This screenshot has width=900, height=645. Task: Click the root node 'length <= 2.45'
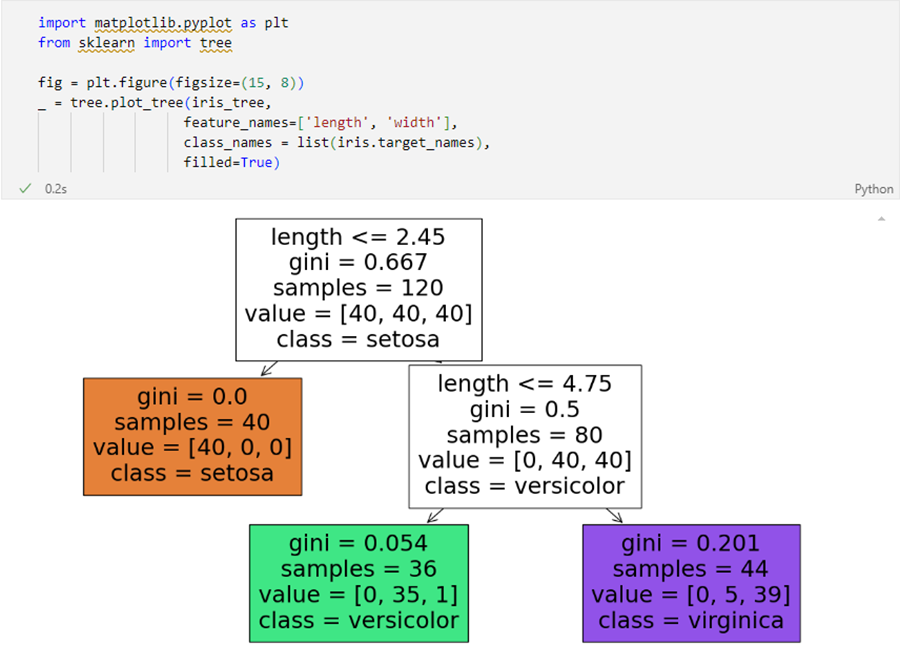pyautogui.click(x=359, y=290)
